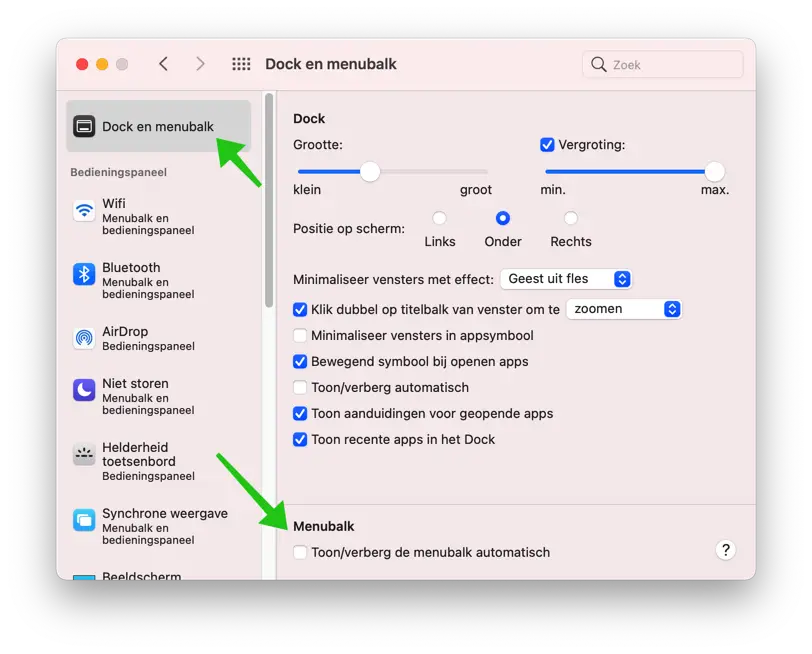Screen dimensions: 812x654
Task: Open the Dock en menubalk sidebar icon
Action: (x=84, y=126)
